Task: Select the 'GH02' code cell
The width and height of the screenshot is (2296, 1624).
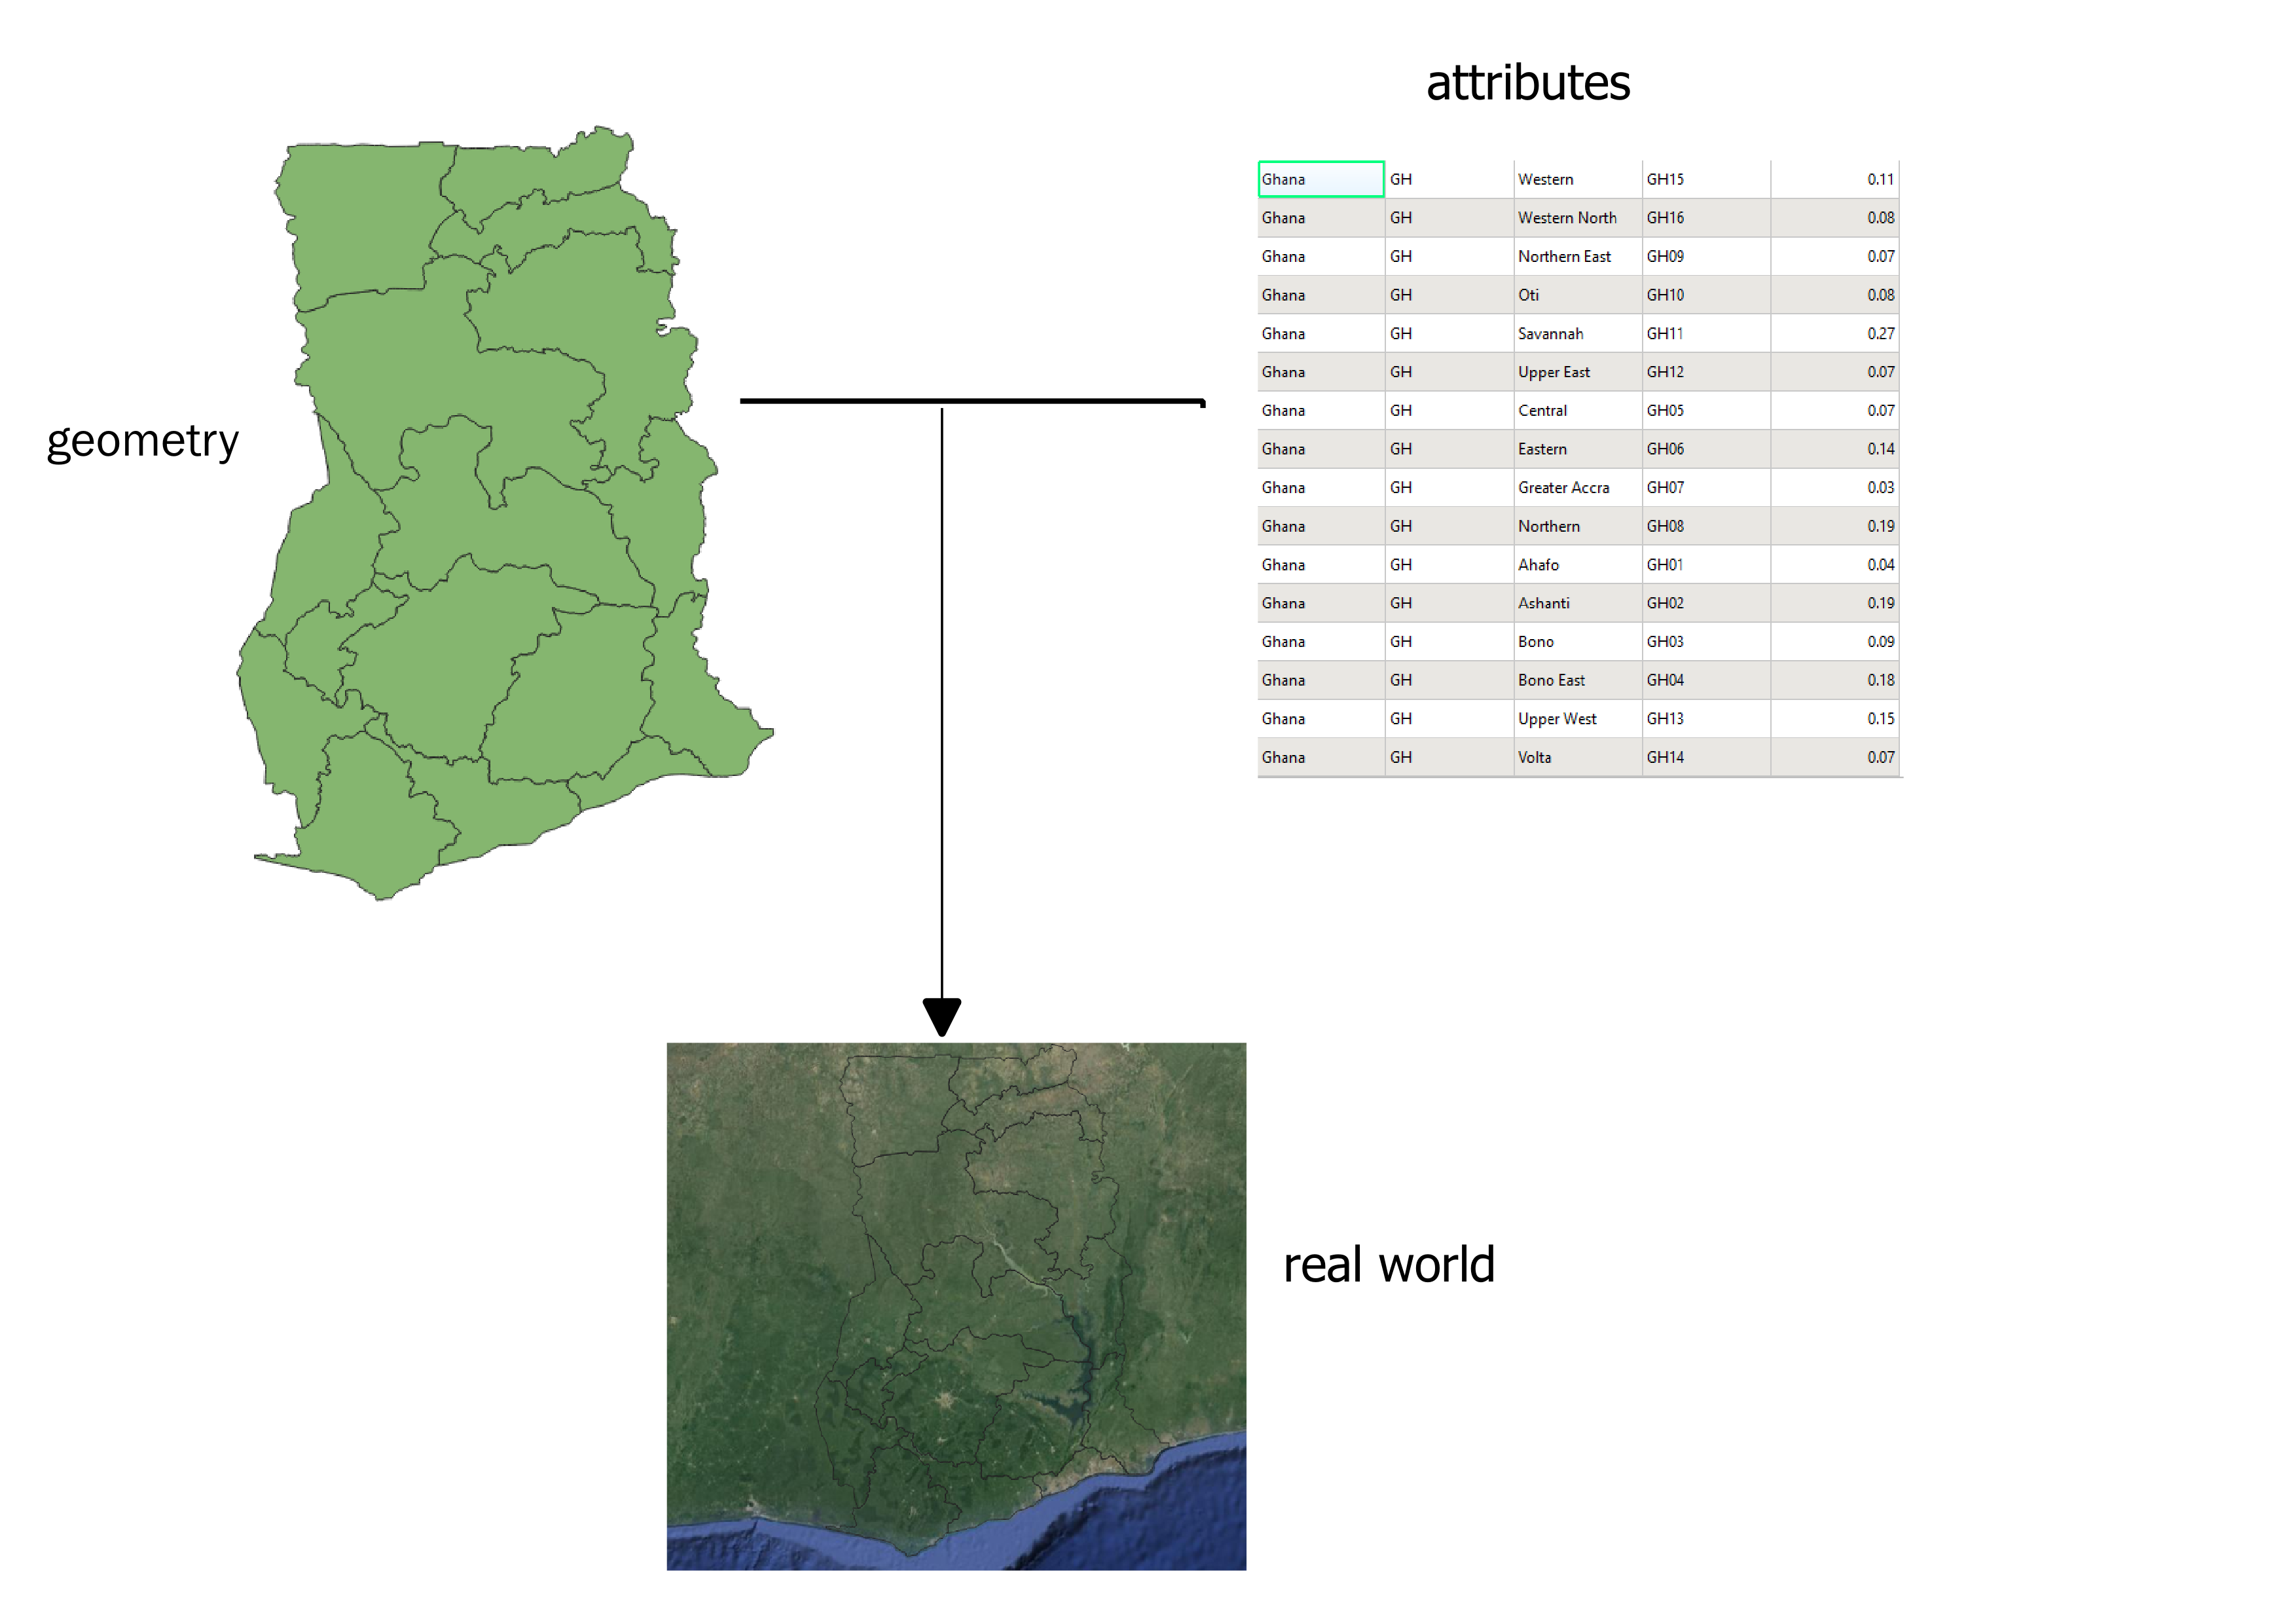Action: pyautogui.click(x=1706, y=603)
